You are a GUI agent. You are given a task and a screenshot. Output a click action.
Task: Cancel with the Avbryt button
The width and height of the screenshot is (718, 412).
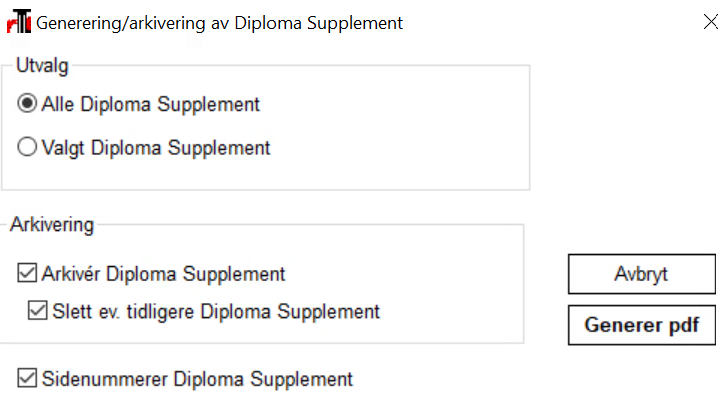point(642,274)
